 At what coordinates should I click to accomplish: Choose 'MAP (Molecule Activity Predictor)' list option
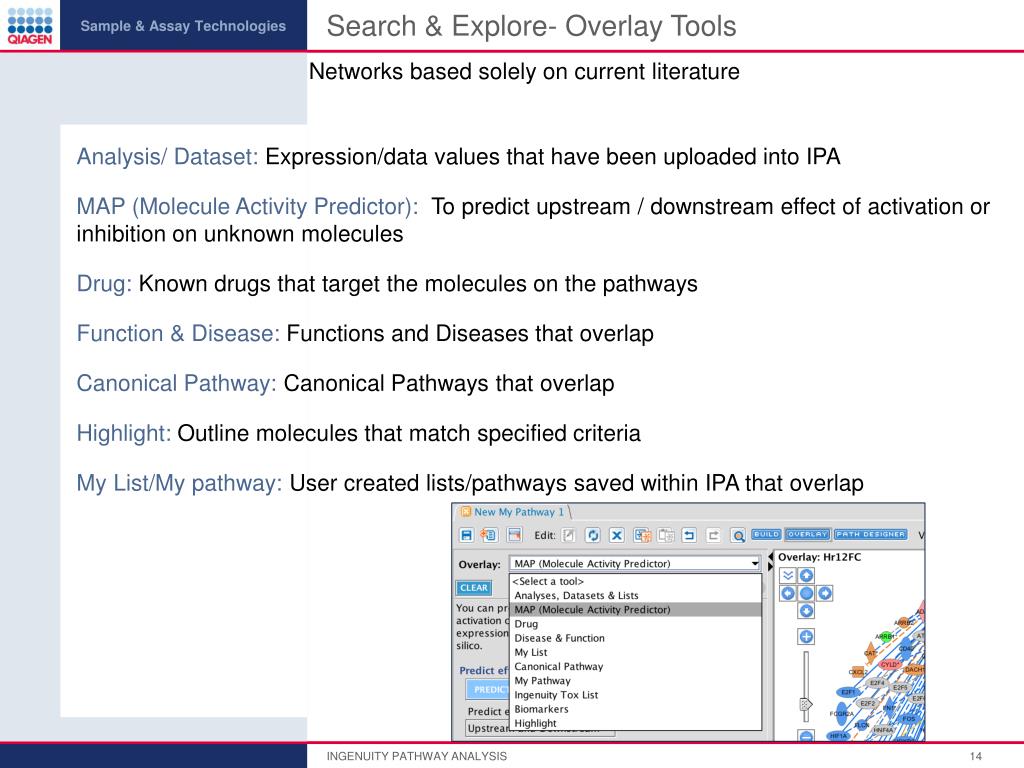click(635, 609)
